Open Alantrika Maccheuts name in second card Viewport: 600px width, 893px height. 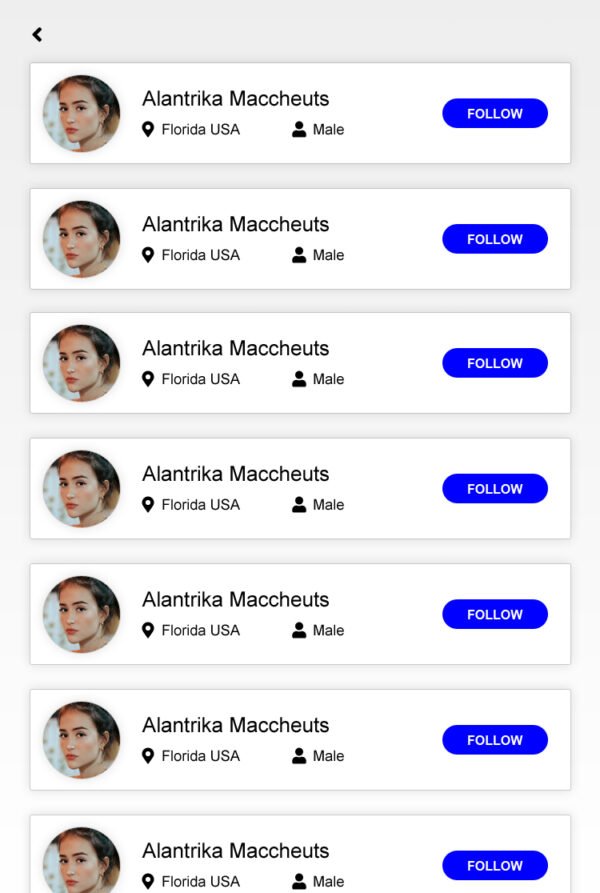tap(235, 224)
